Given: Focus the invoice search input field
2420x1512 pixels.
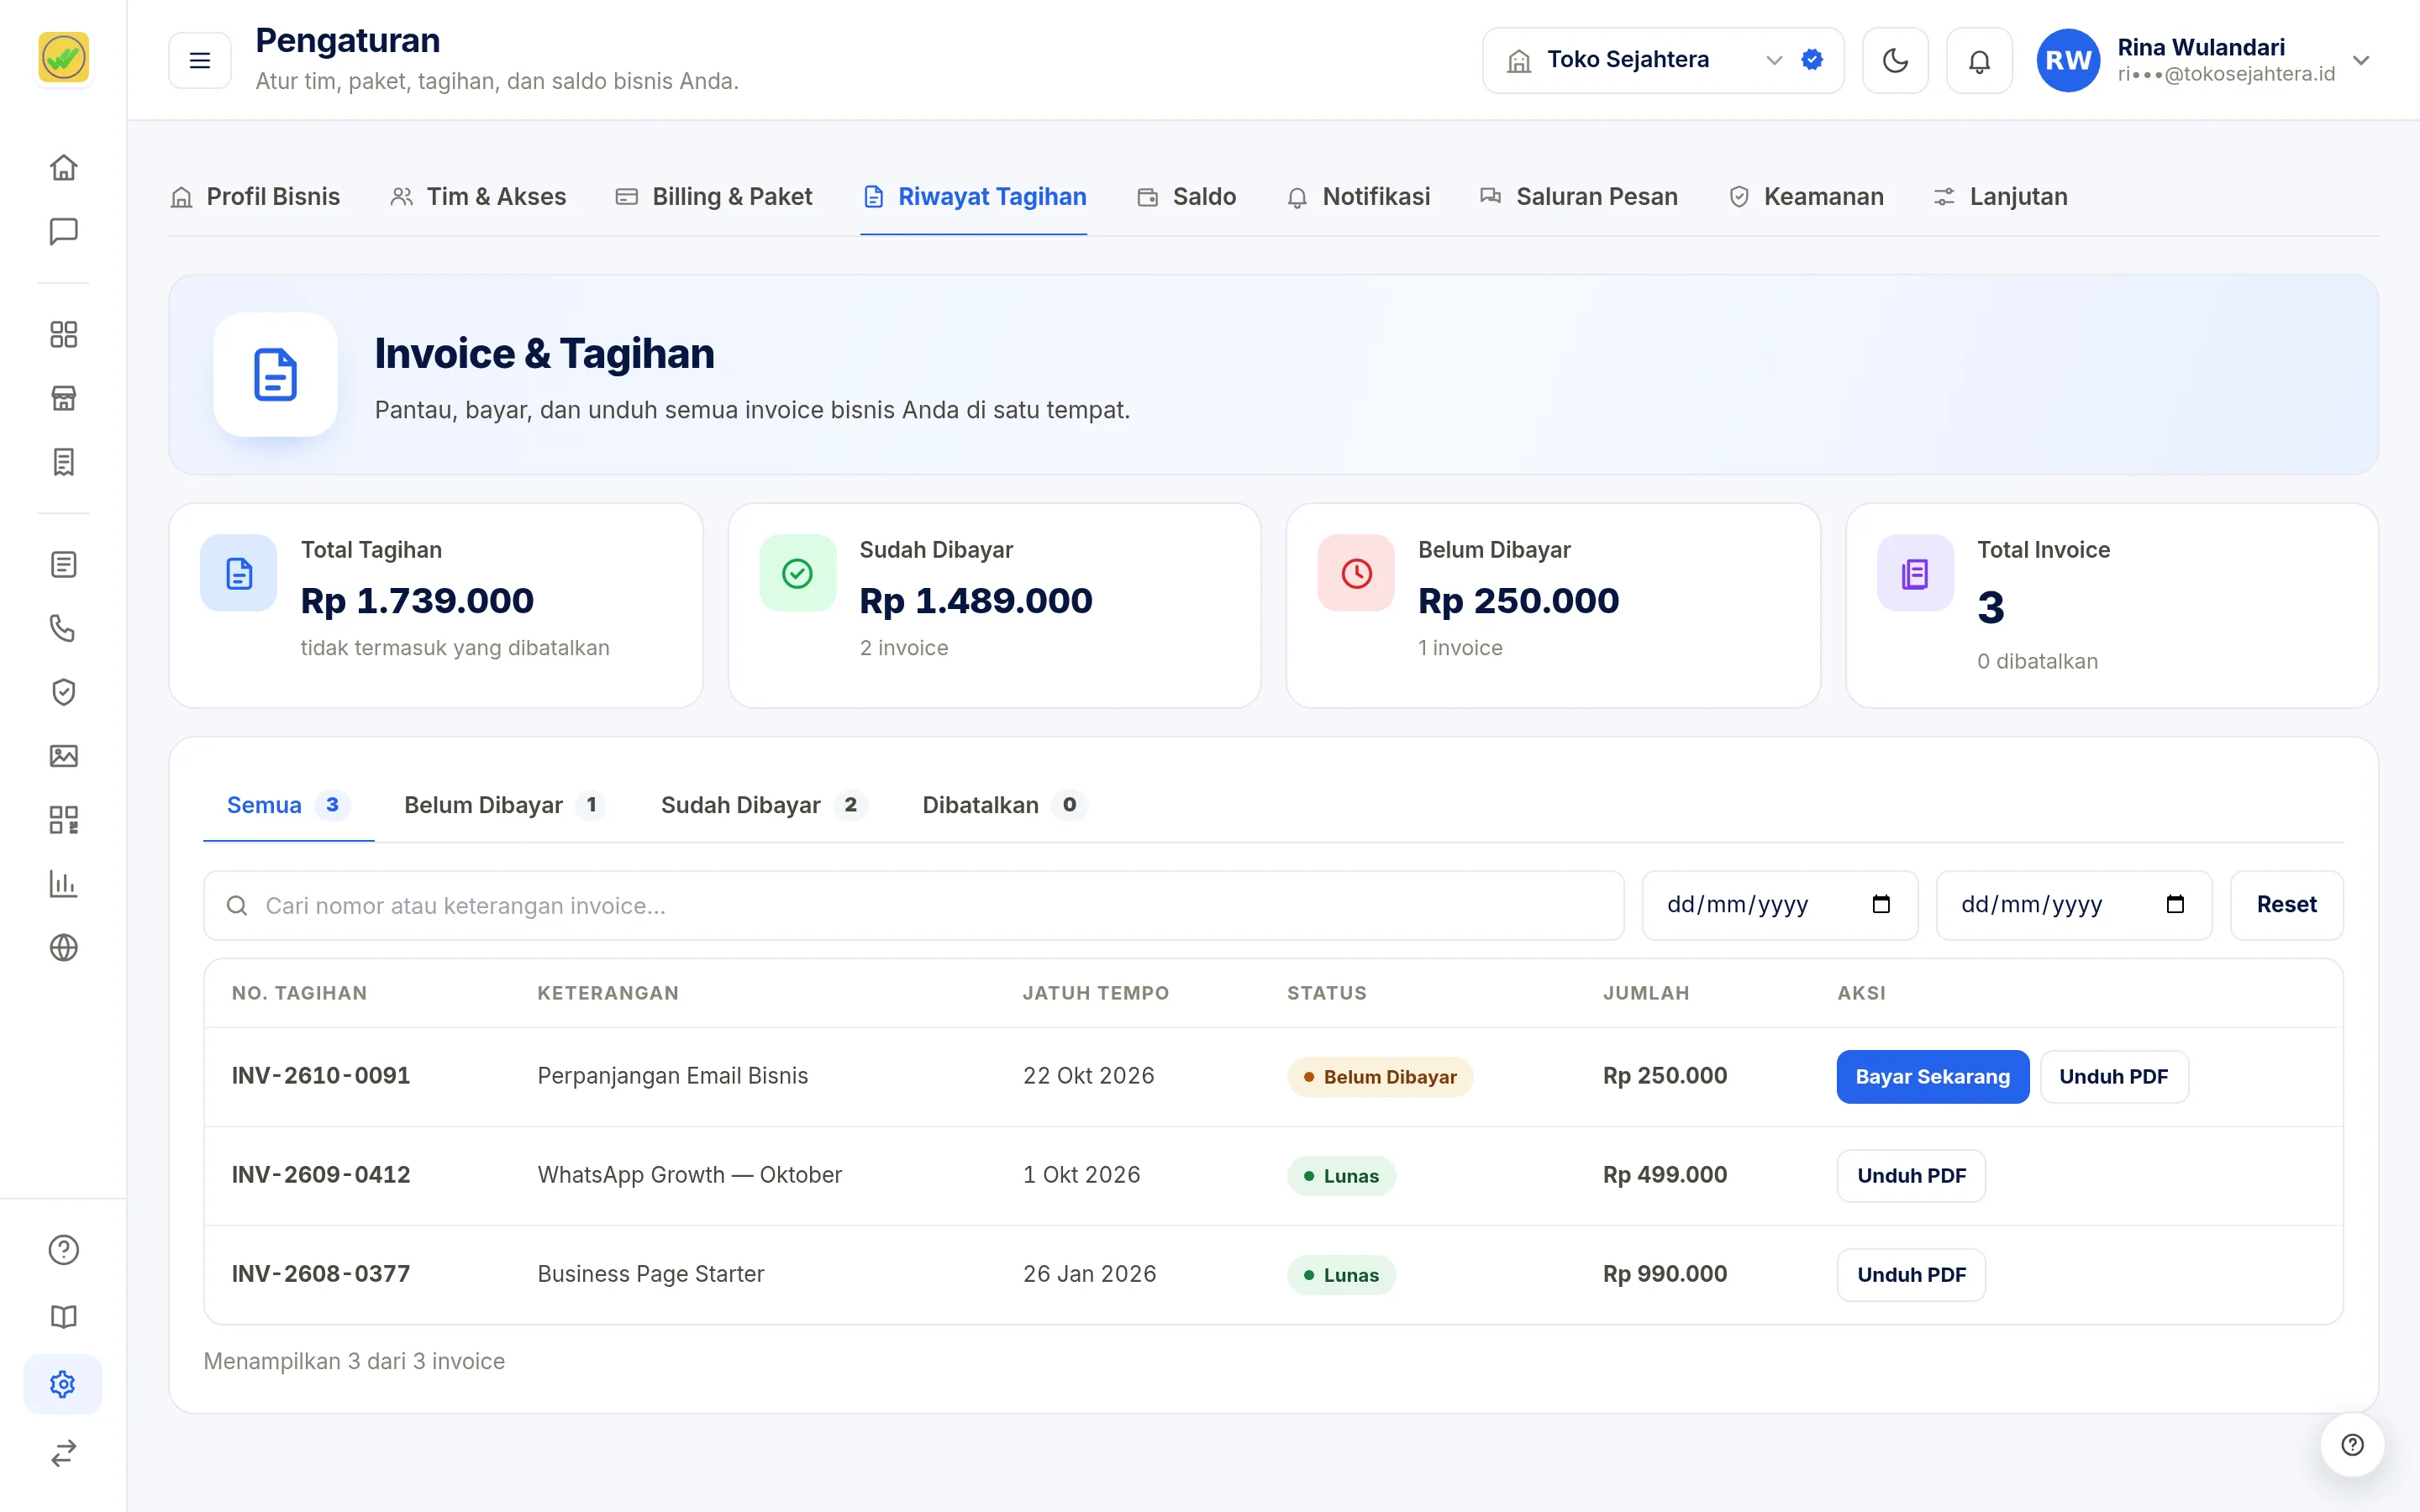Looking at the screenshot, I should pyautogui.click(x=913, y=905).
